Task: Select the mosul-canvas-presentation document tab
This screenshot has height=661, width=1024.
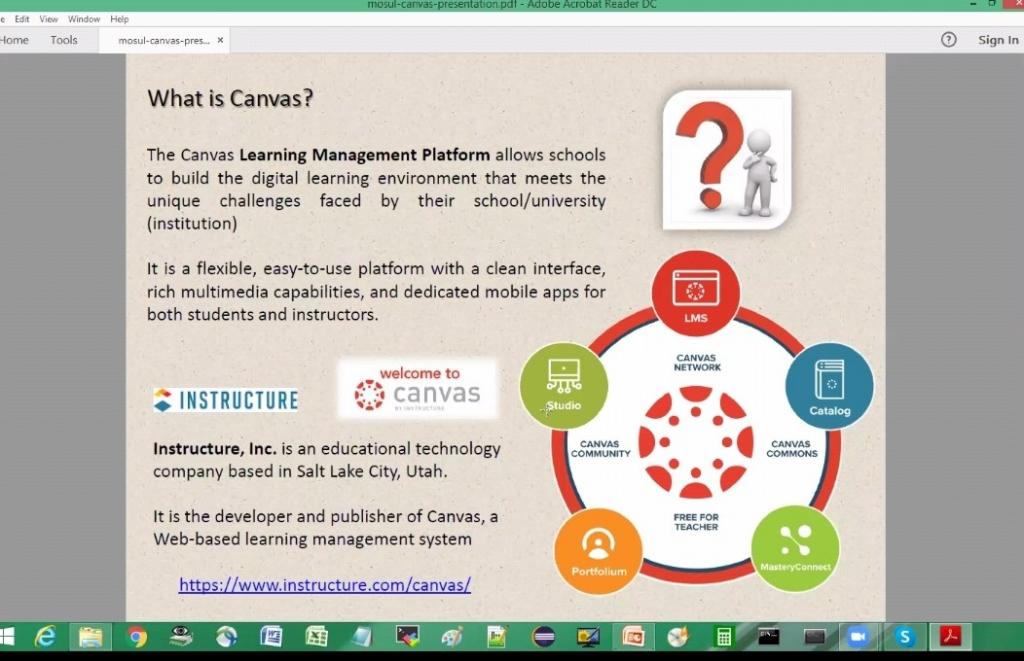Action: pos(163,41)
